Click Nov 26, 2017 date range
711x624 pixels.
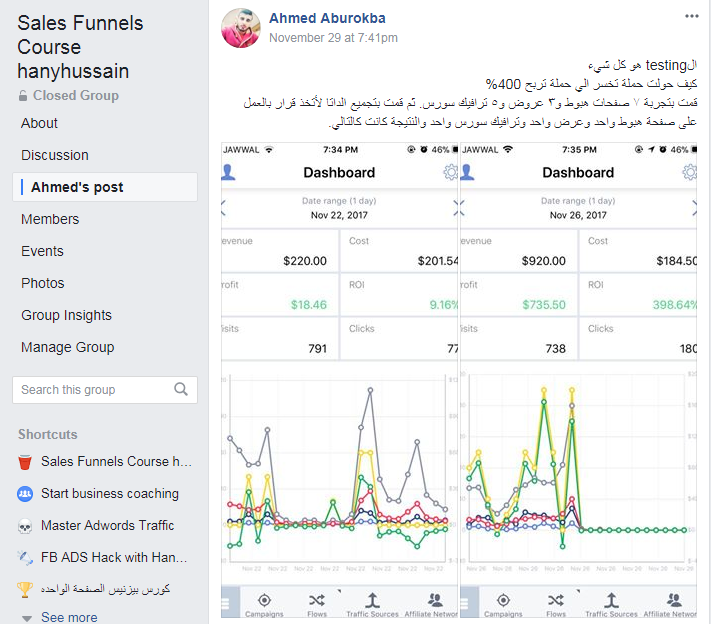click(578, 215)
